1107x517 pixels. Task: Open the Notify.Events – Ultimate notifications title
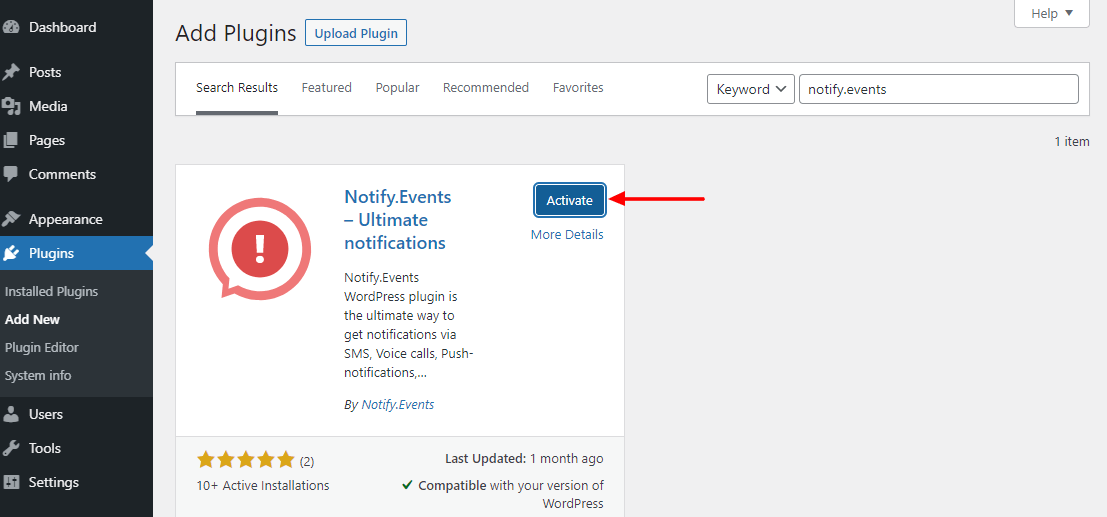[x=397, y=220]
